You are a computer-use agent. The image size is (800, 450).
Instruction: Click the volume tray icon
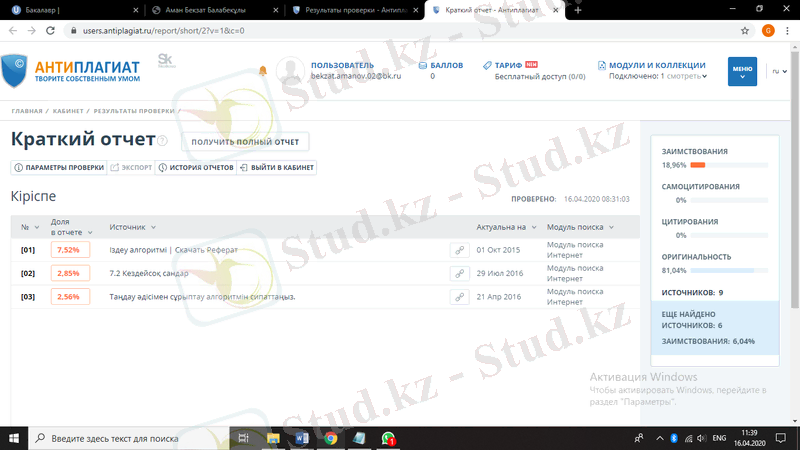[x=702, y=438]
